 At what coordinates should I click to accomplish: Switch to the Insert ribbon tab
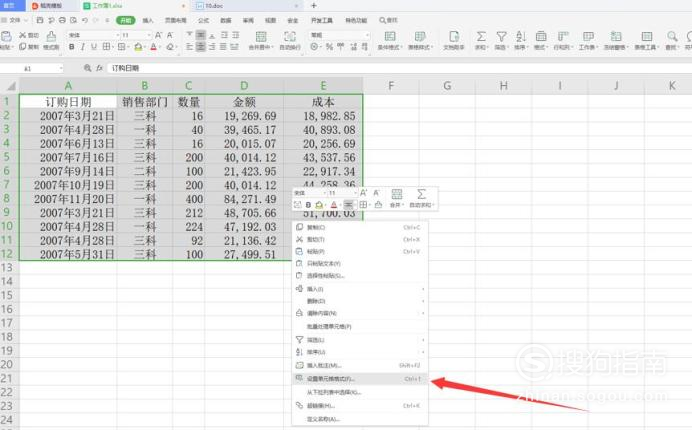point(148,20)
